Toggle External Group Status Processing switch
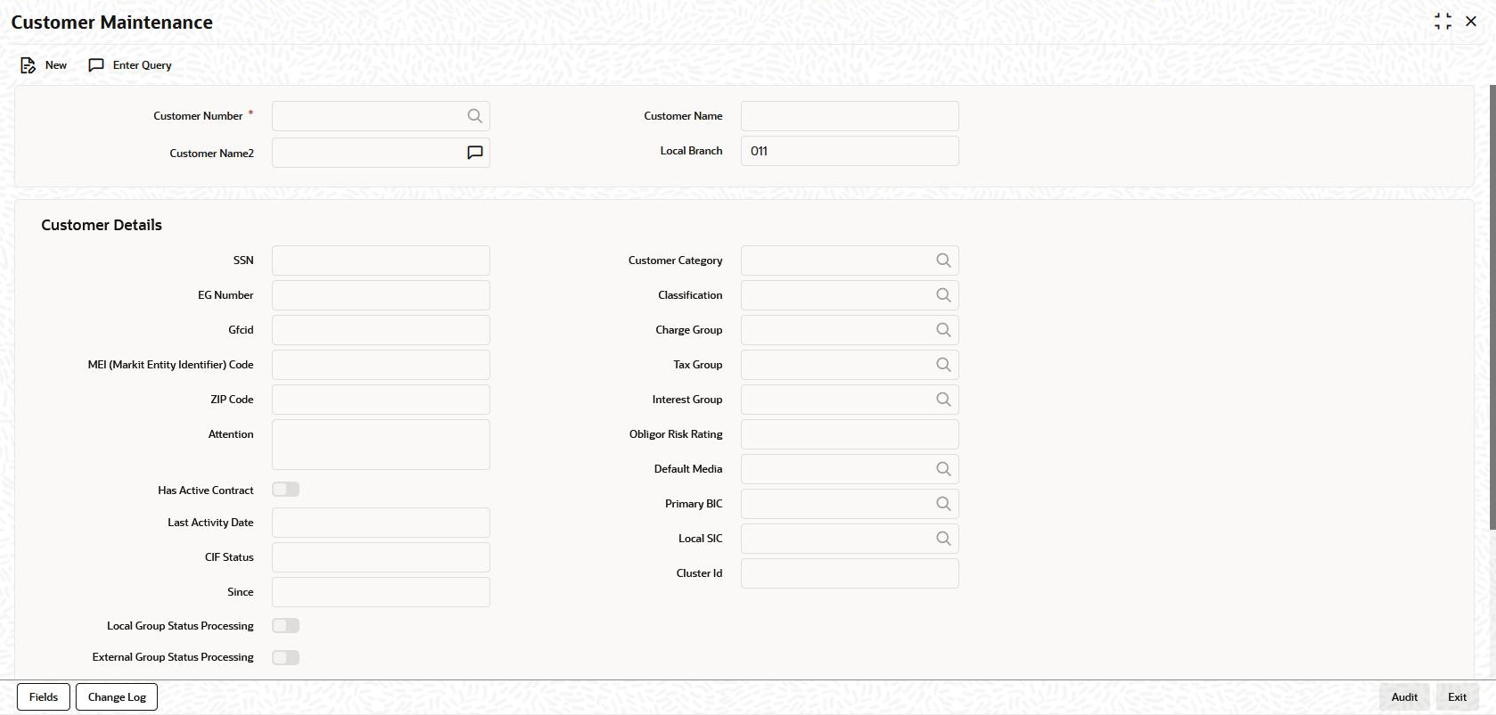 coord(286,657)
